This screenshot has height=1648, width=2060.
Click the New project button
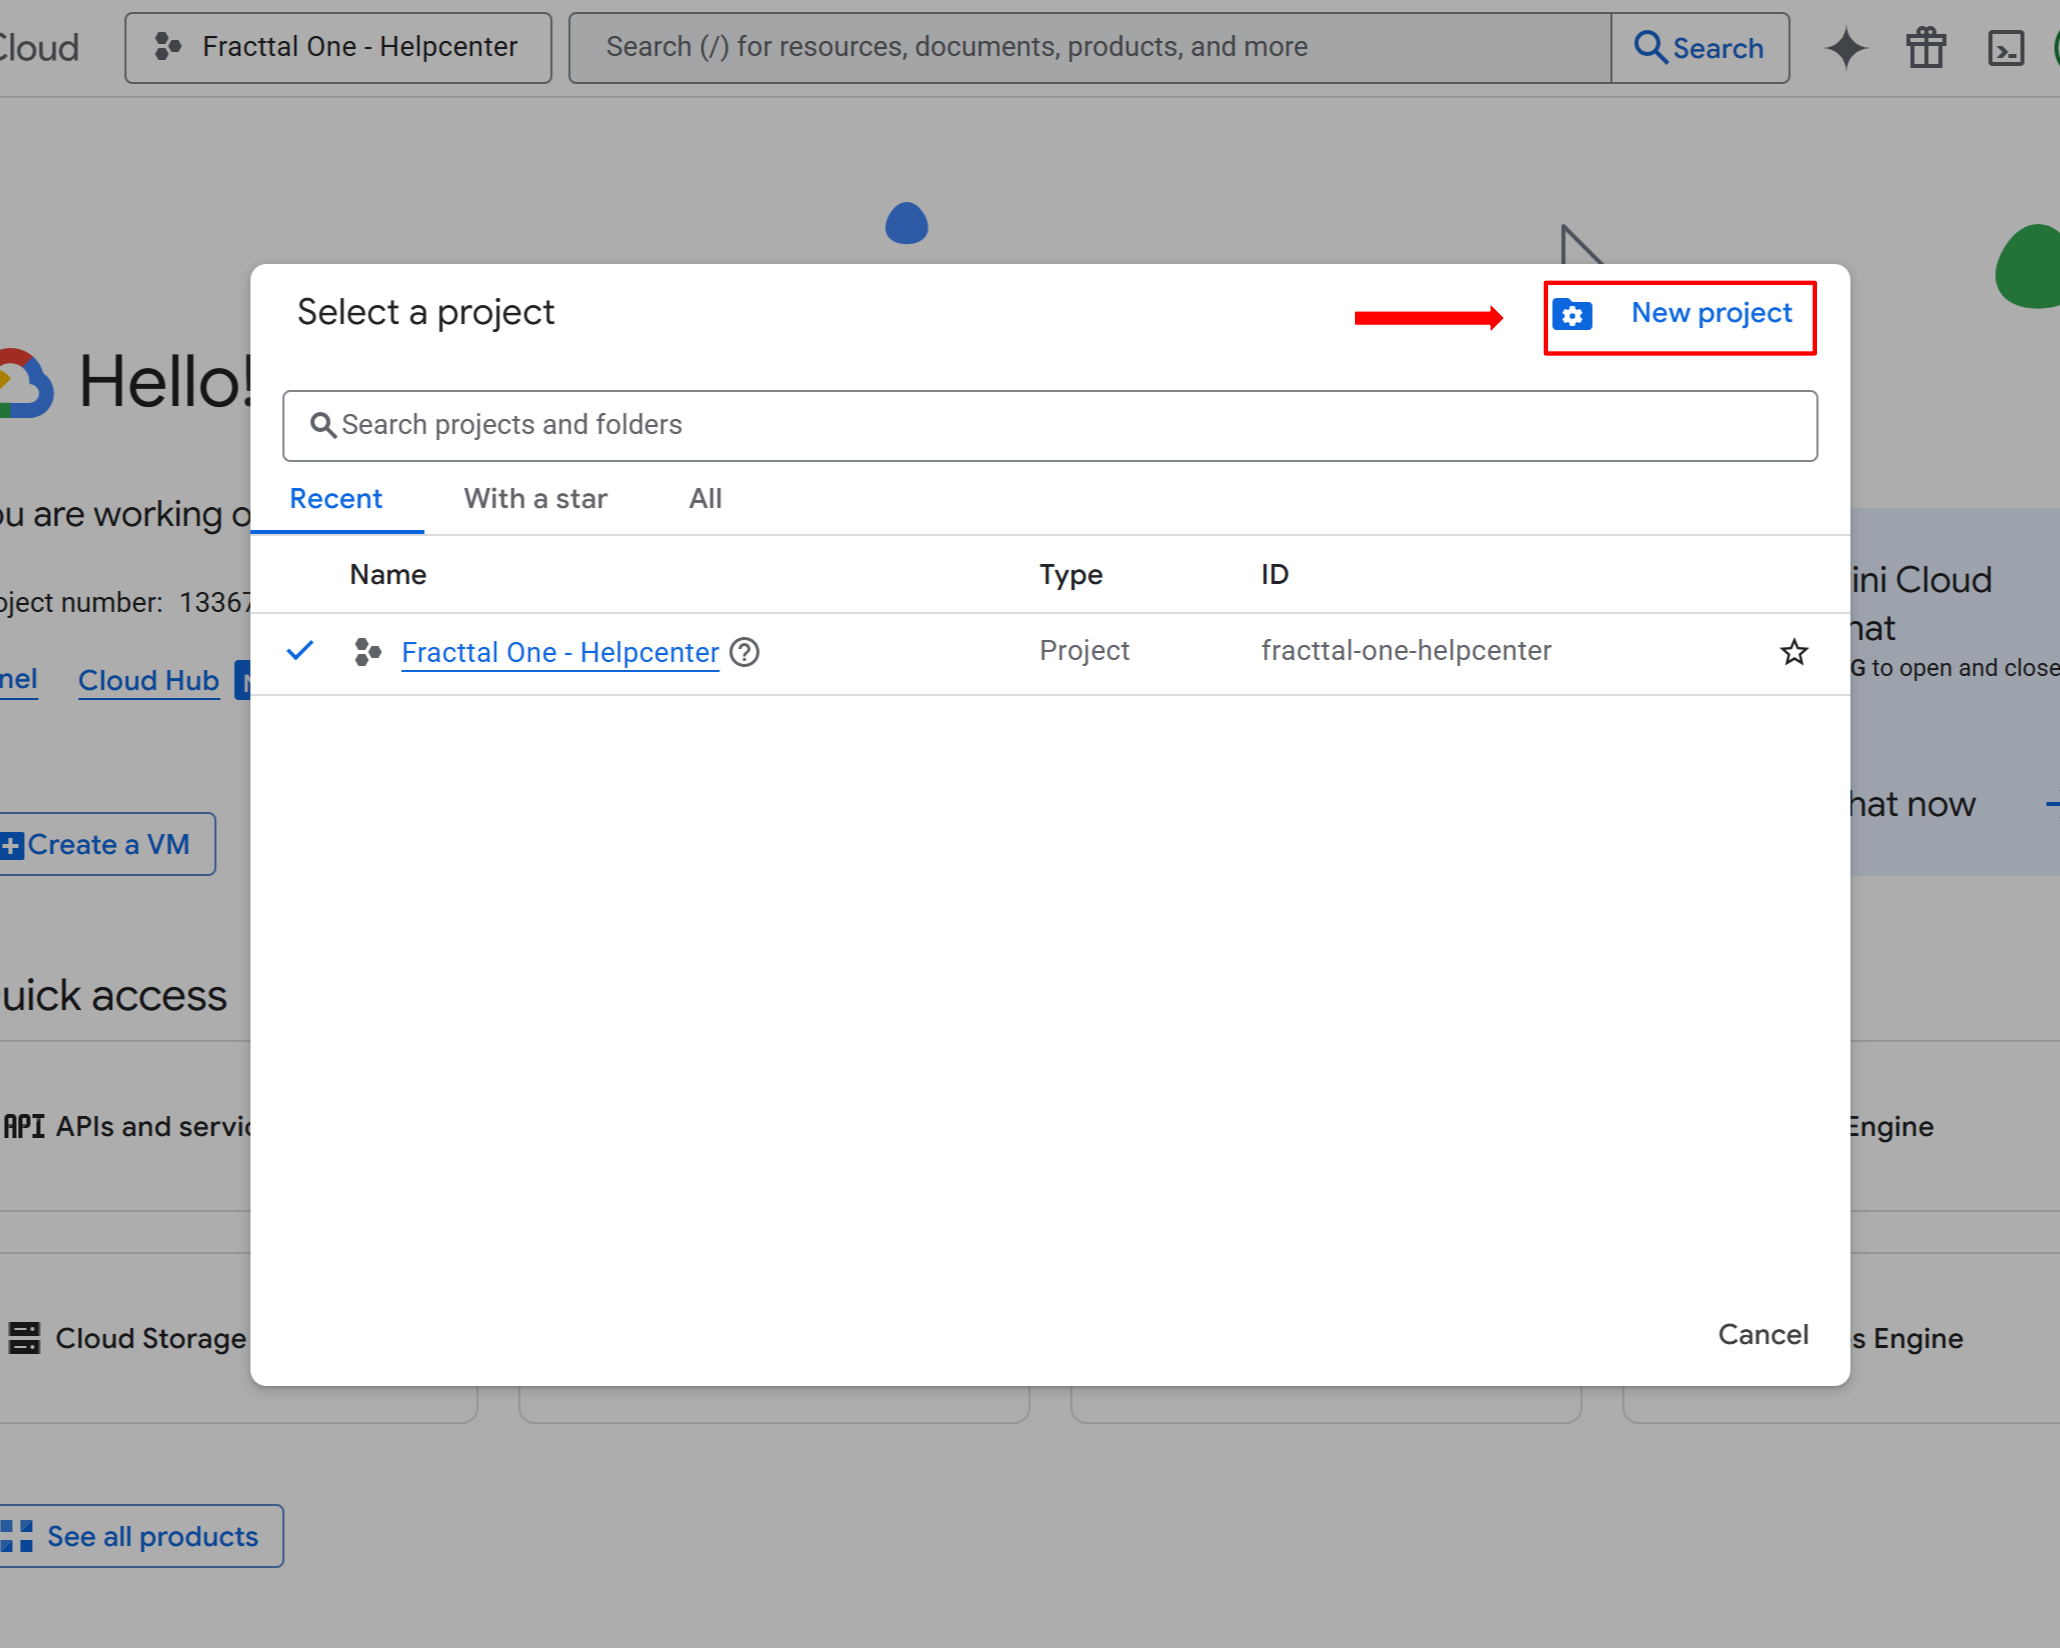[x=1710, y=314]
